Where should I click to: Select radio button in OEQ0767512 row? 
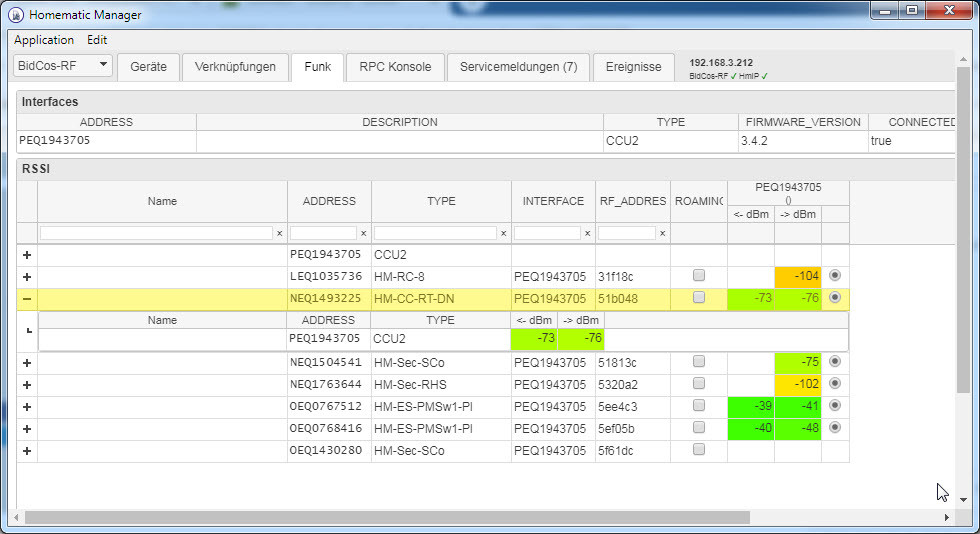[x=835, y=405]
